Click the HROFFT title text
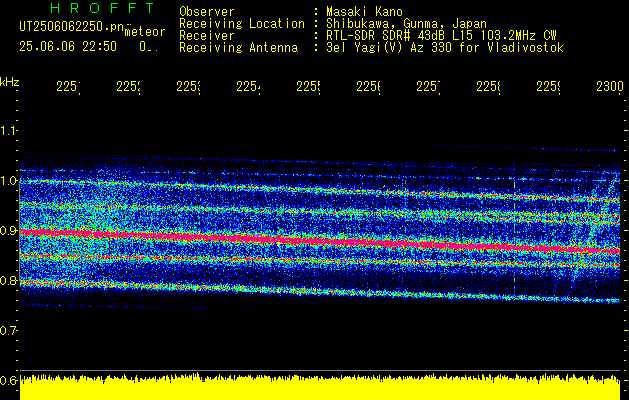 [x=102, y=8]
